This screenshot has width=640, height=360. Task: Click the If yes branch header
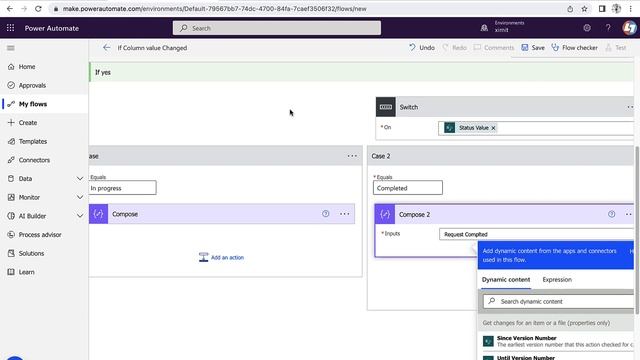tap(361, 72)
